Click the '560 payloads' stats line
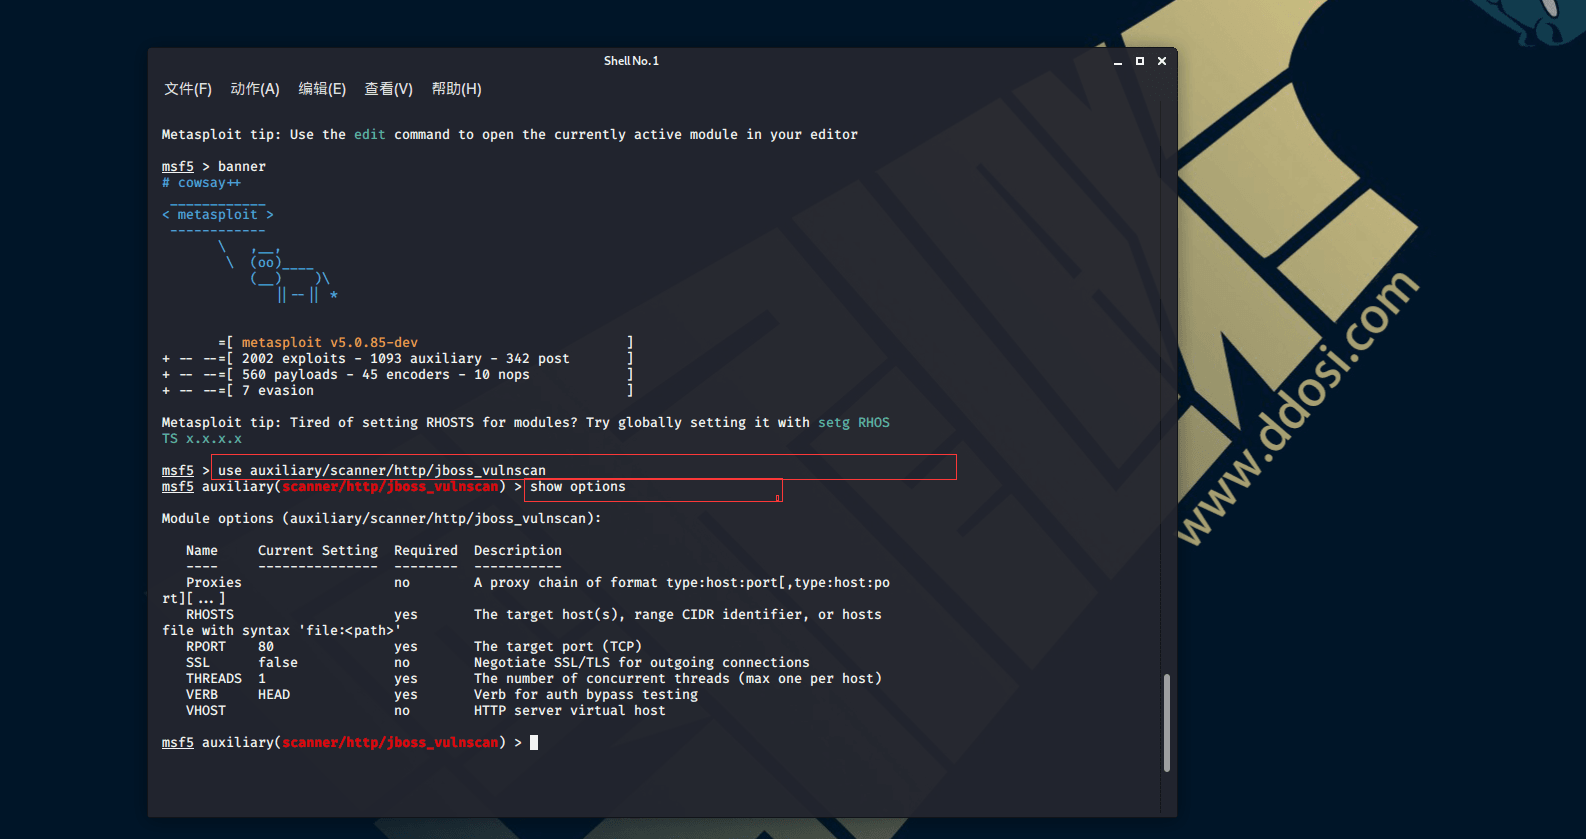The width and height of the screenshot is (1586, 839). click(386, 375)
